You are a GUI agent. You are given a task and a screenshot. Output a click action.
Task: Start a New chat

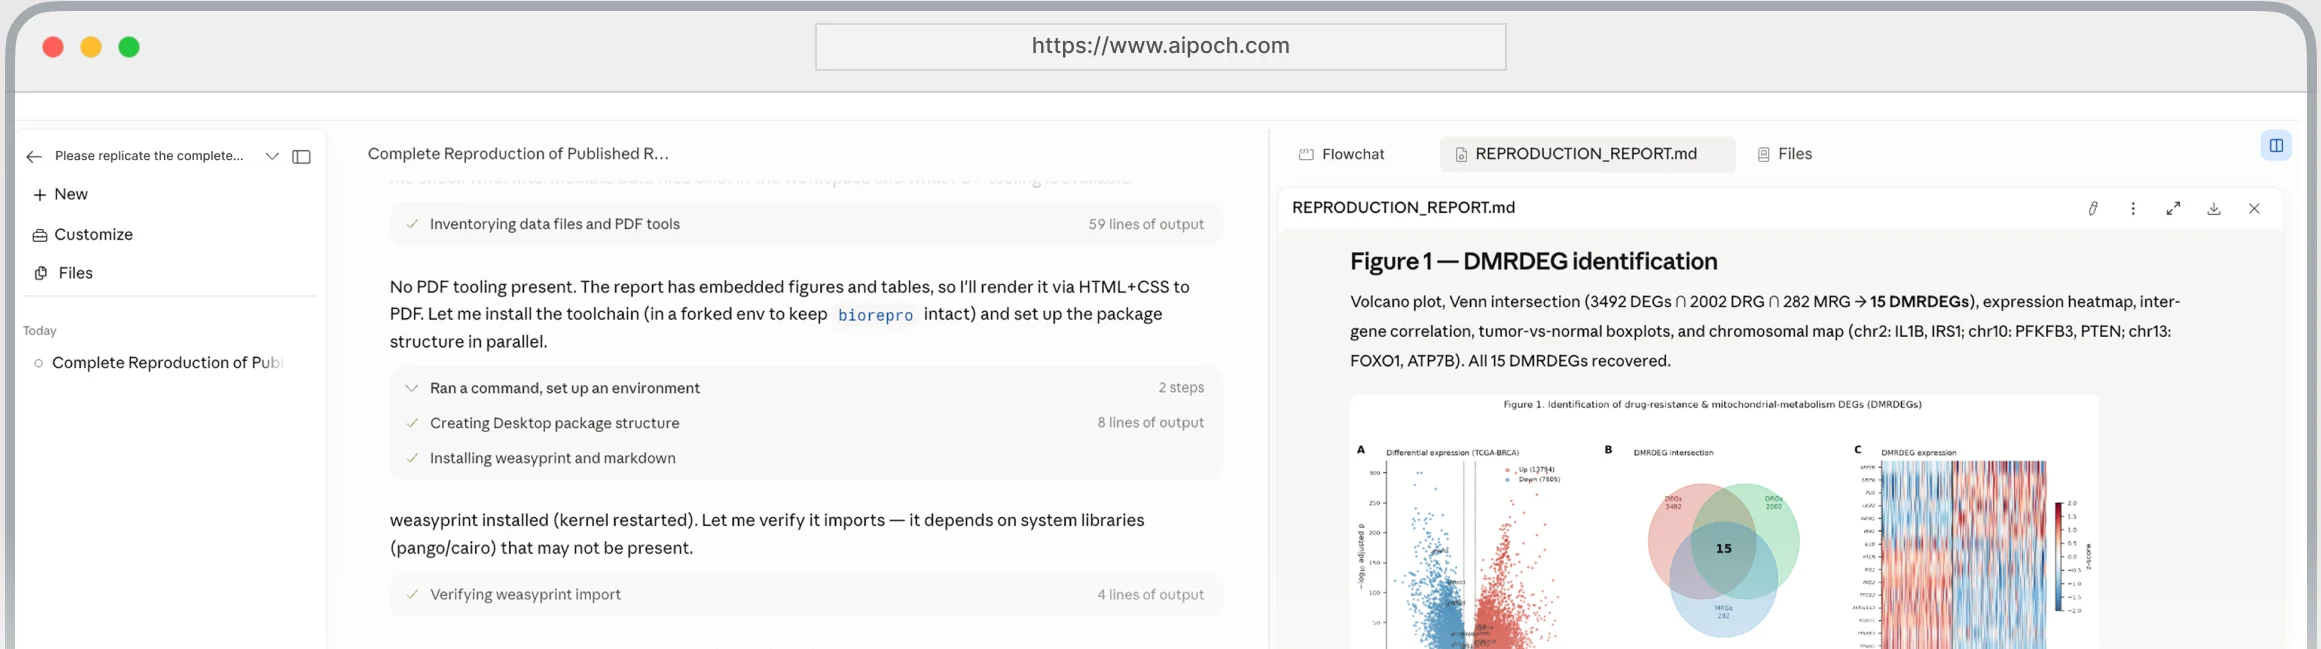[x=60, y=194]
